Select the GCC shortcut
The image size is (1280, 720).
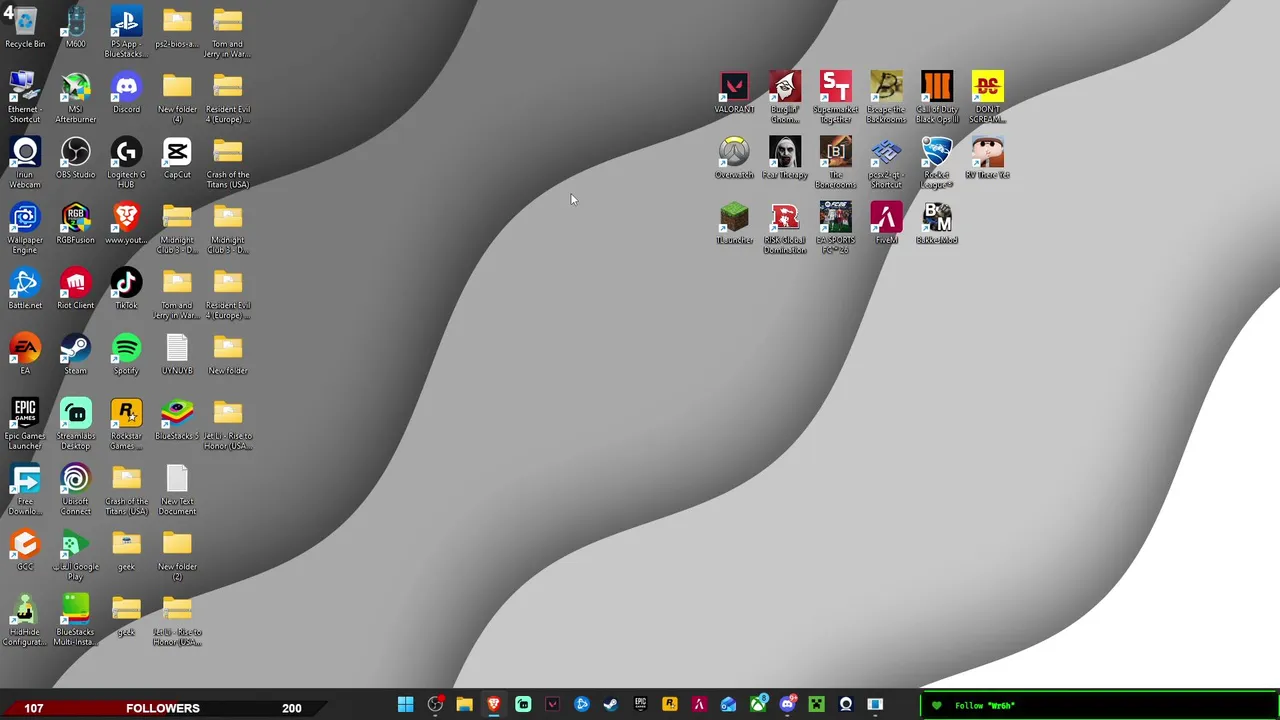pos(25,550)
